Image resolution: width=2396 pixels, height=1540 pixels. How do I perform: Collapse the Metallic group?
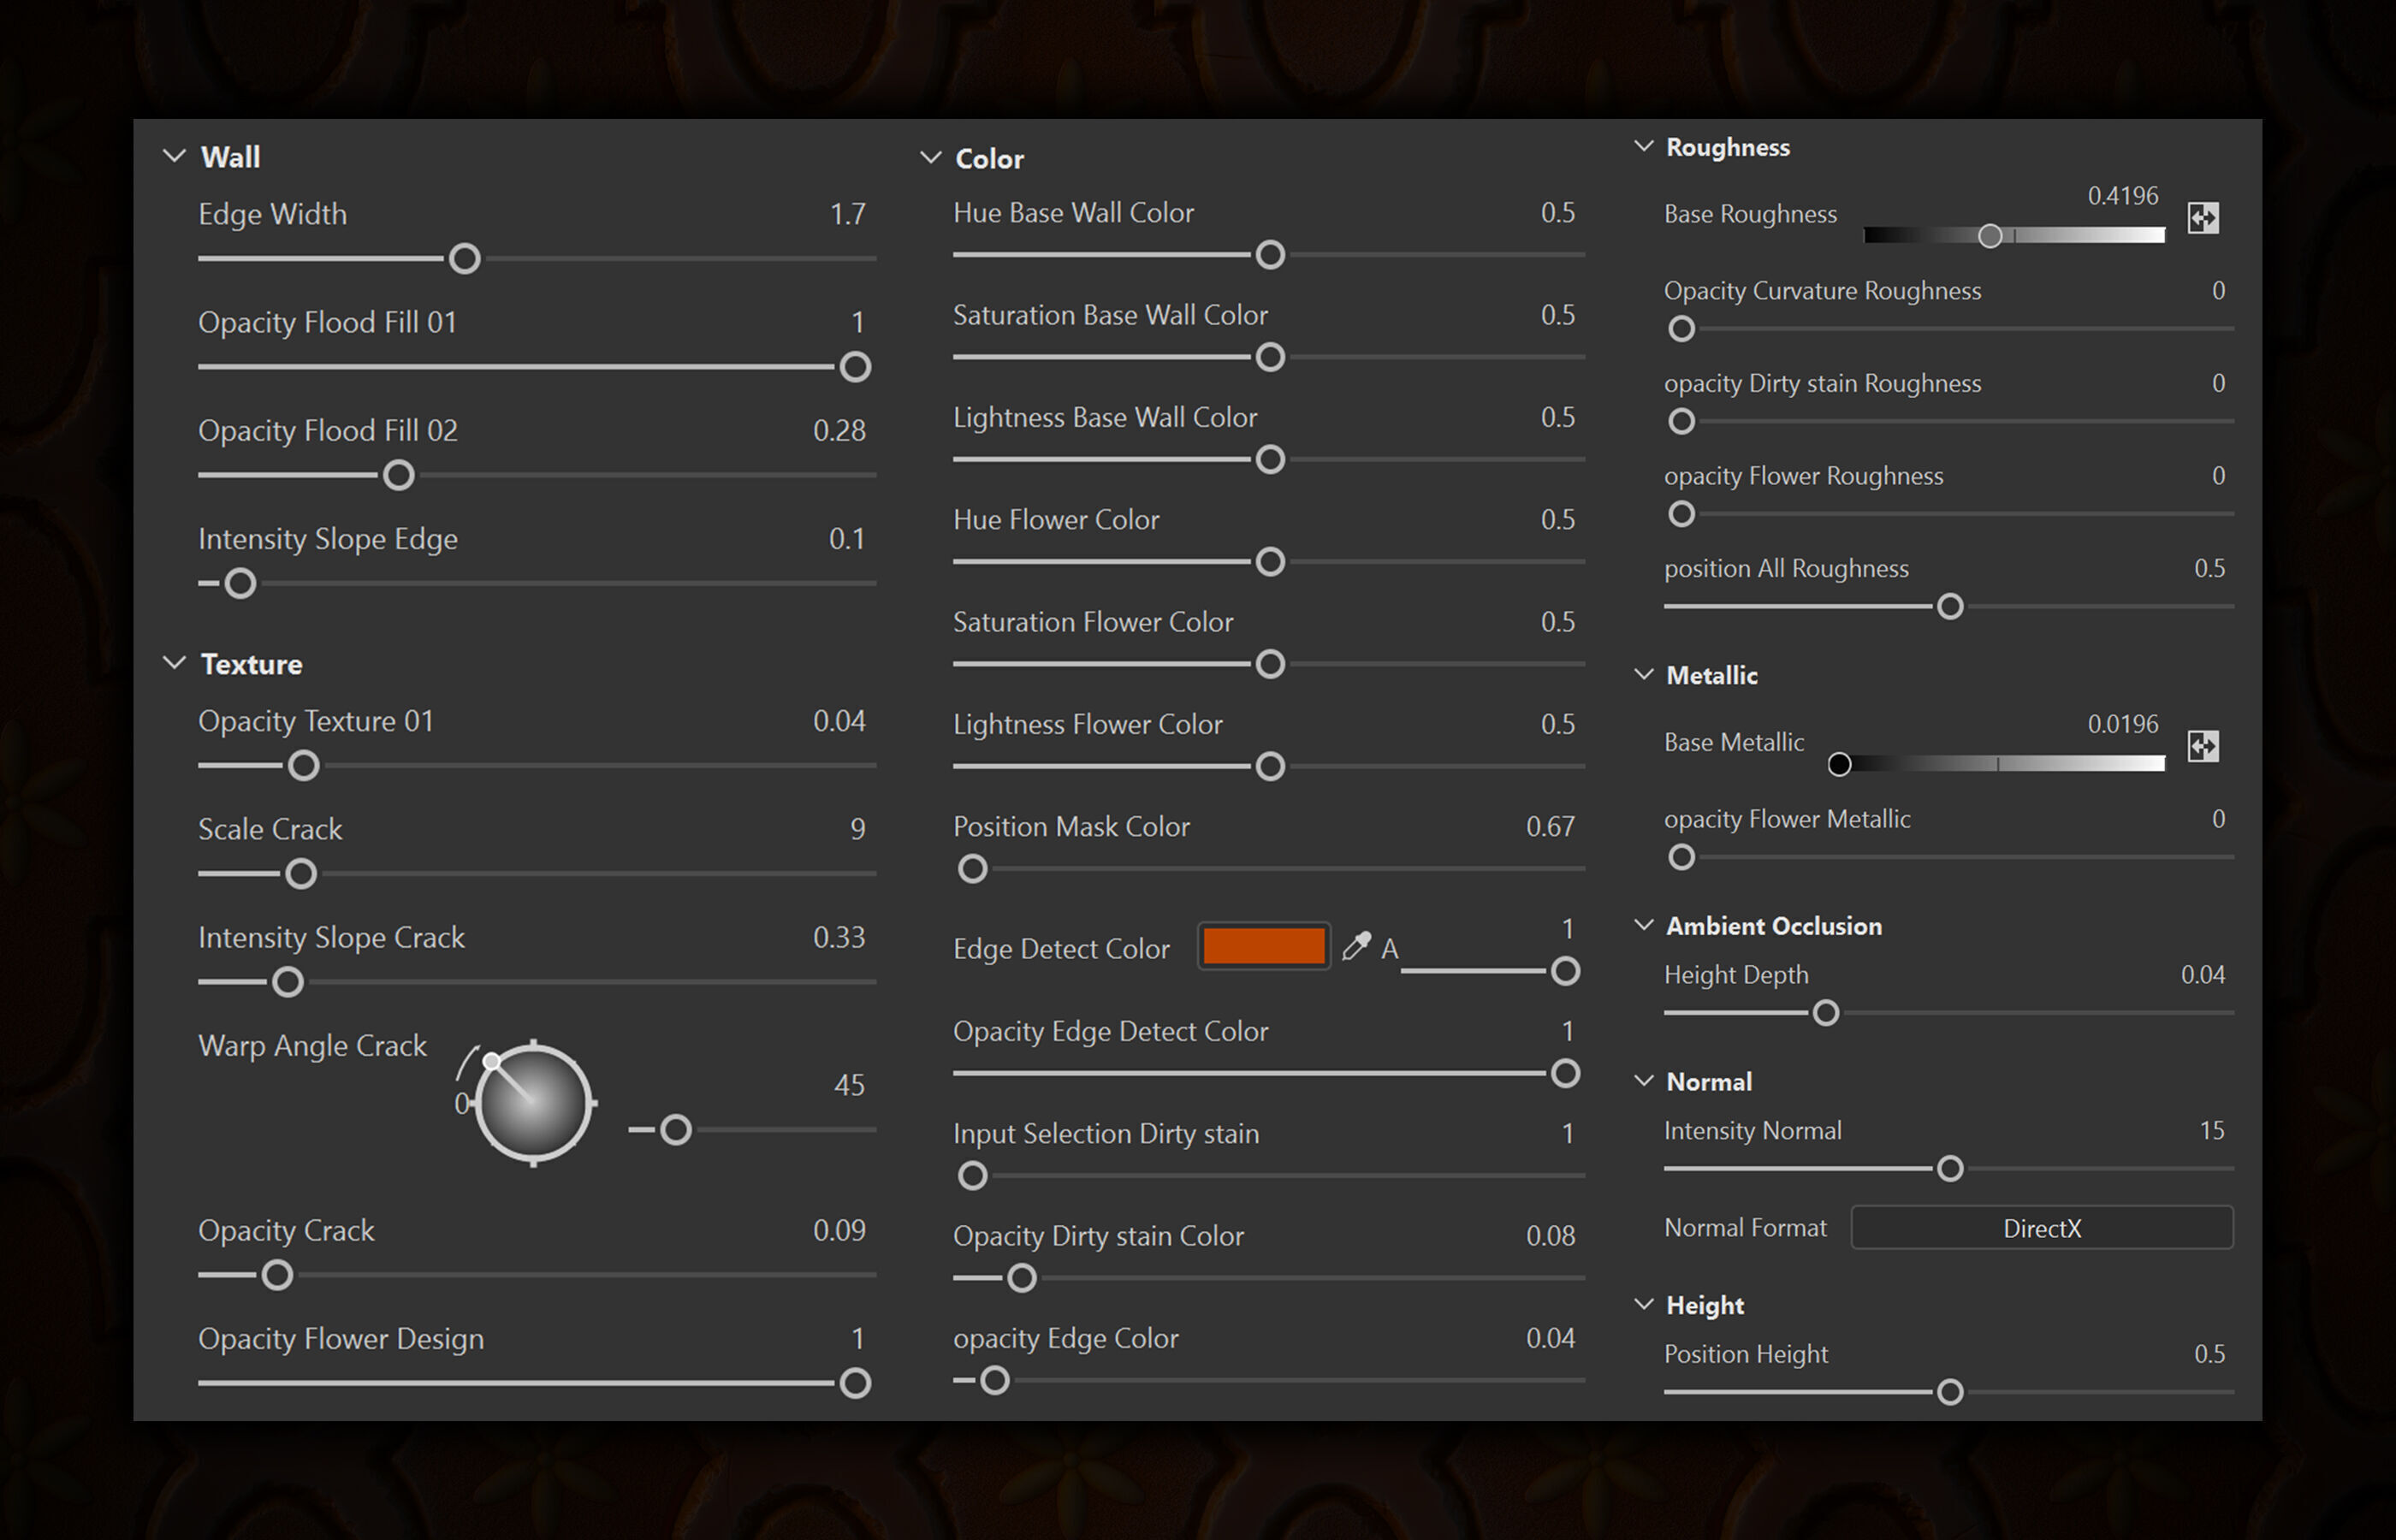pos(1643,675)
